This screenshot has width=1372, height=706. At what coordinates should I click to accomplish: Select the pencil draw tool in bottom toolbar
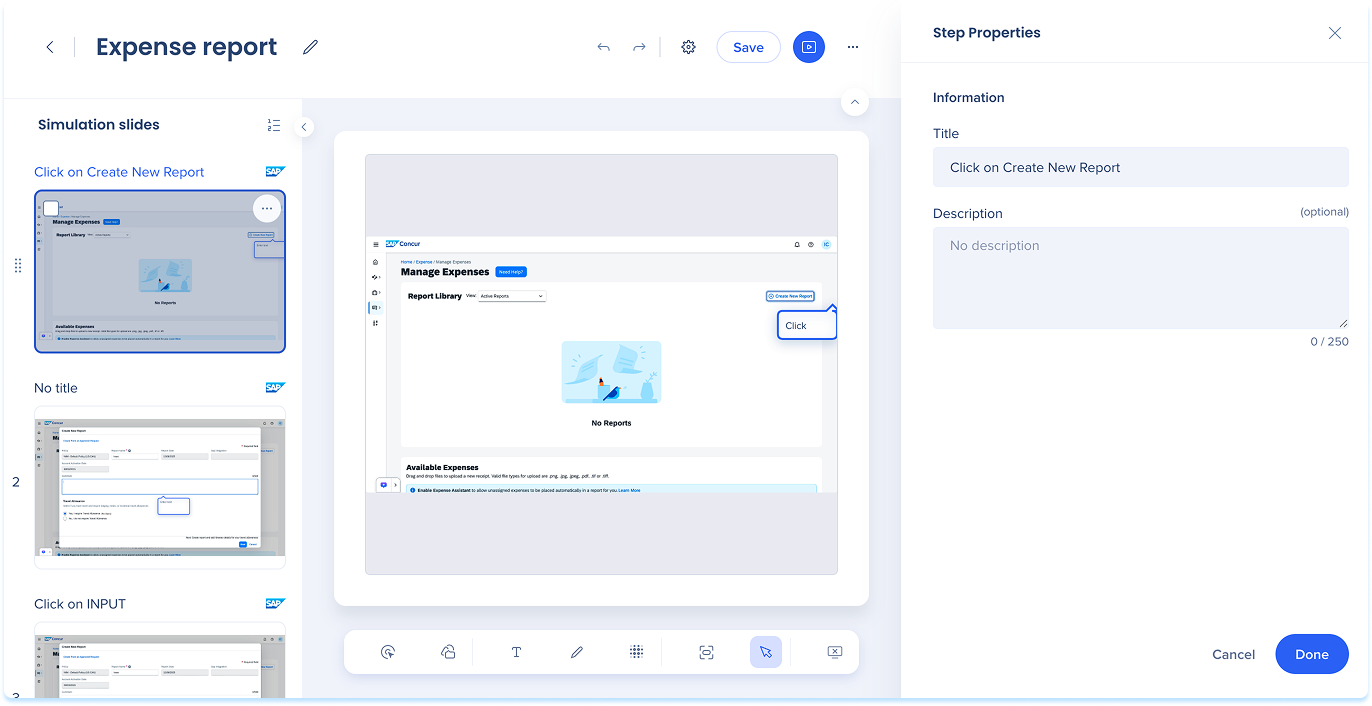[x=576, y=652]
